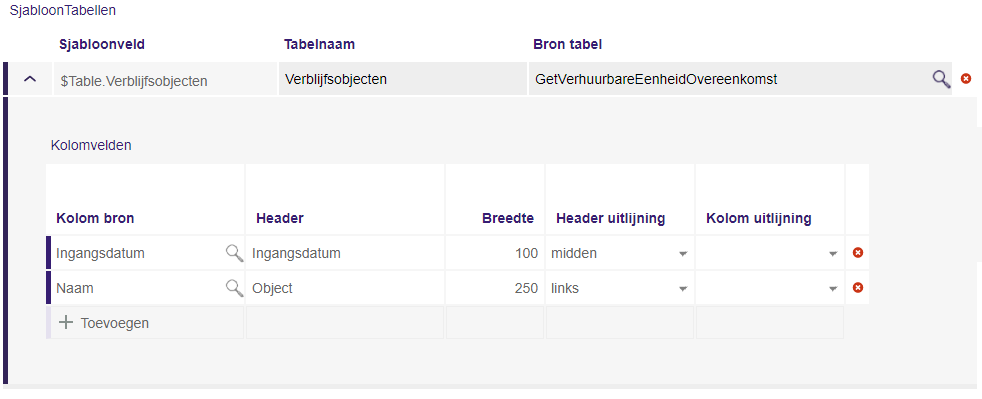Remove the Ingangsdatum column row
982x399 pixels.
click(858, 252)
